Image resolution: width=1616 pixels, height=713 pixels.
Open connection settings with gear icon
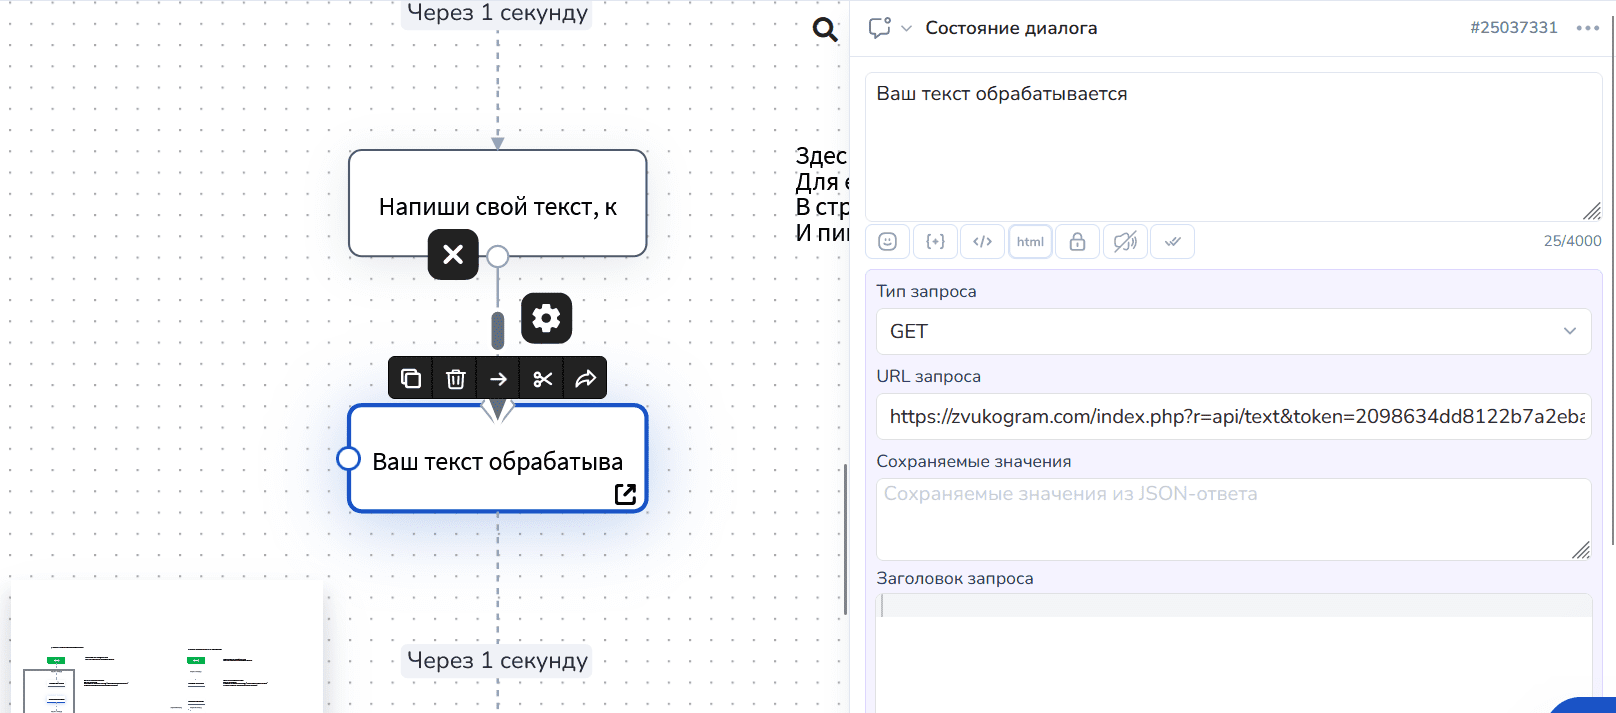(546, 318)
